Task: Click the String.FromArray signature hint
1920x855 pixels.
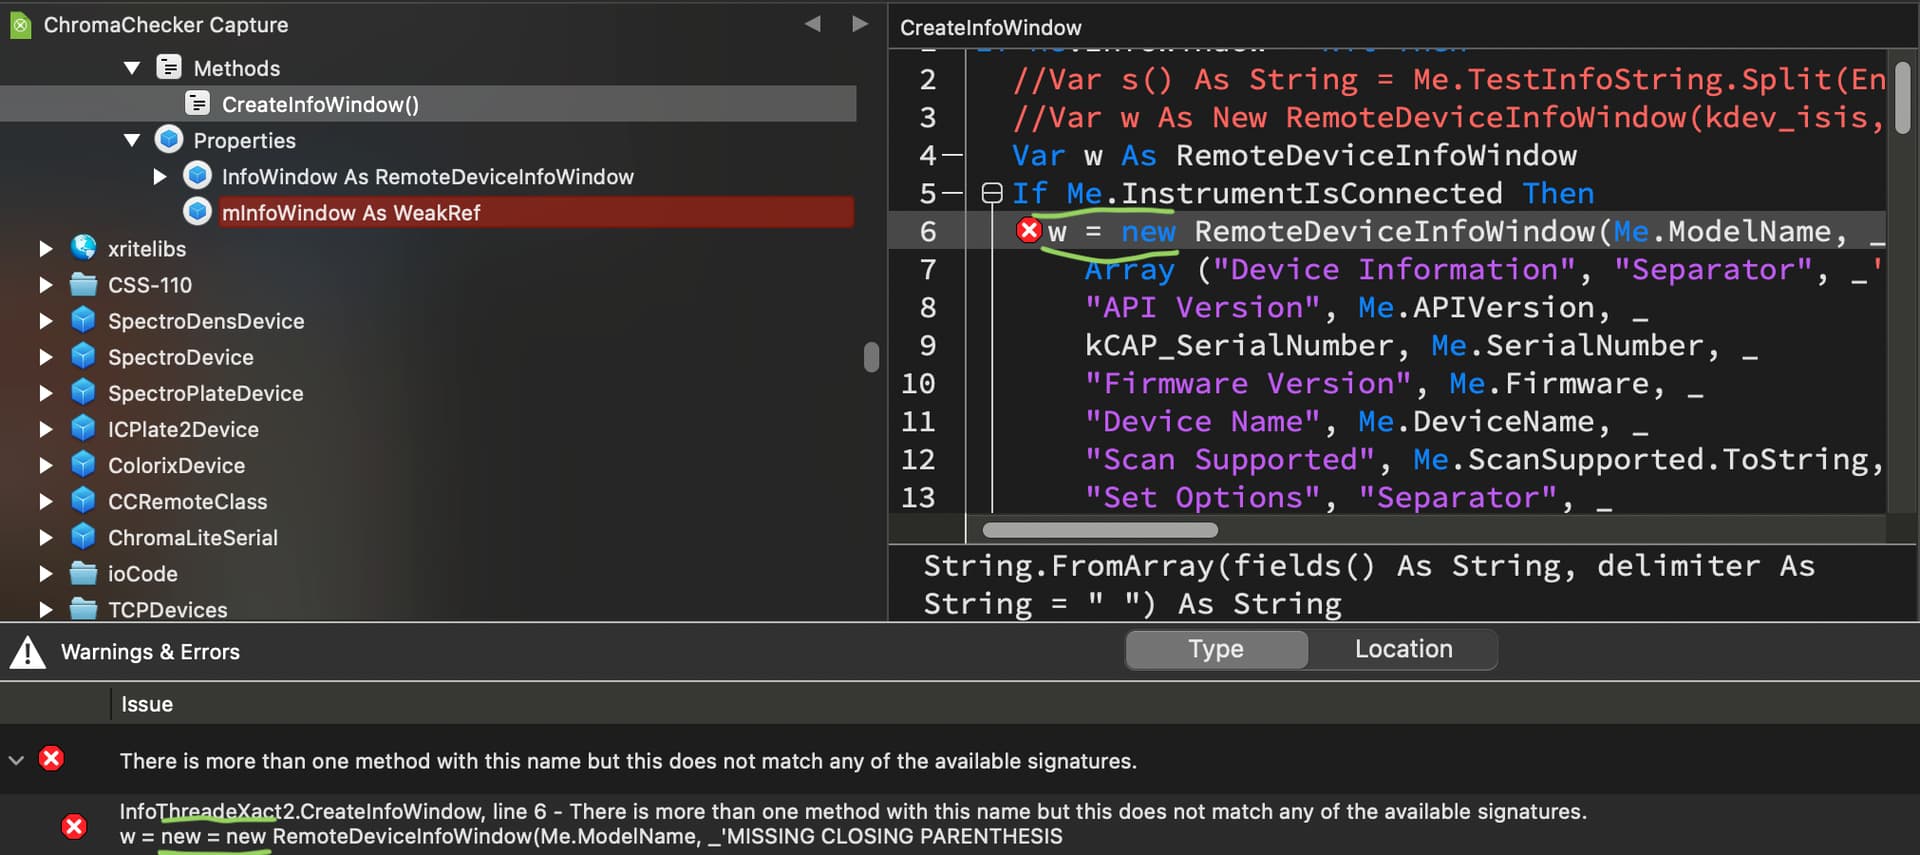Action: [1369, 585]
